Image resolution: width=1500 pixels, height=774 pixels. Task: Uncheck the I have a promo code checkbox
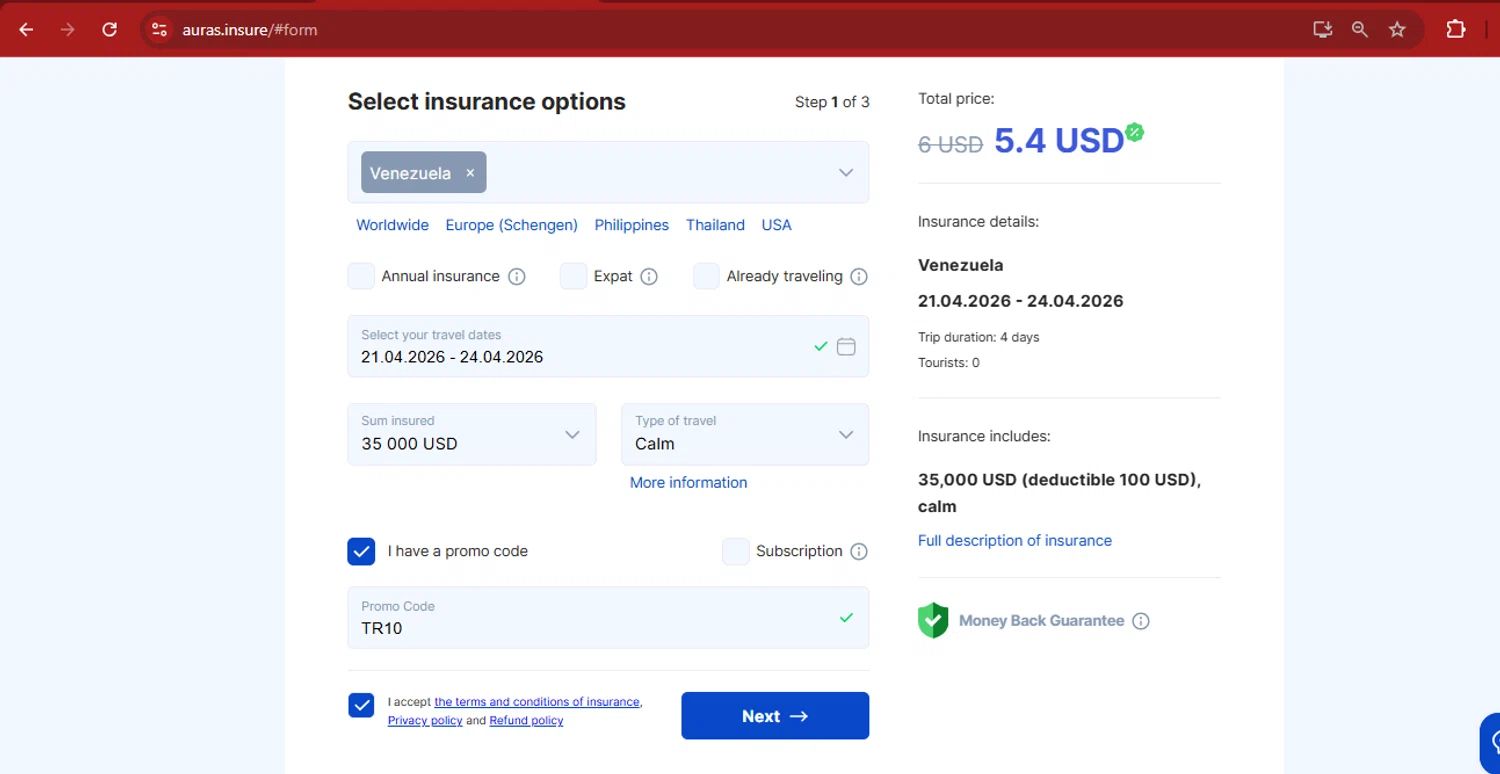point(361,551)
